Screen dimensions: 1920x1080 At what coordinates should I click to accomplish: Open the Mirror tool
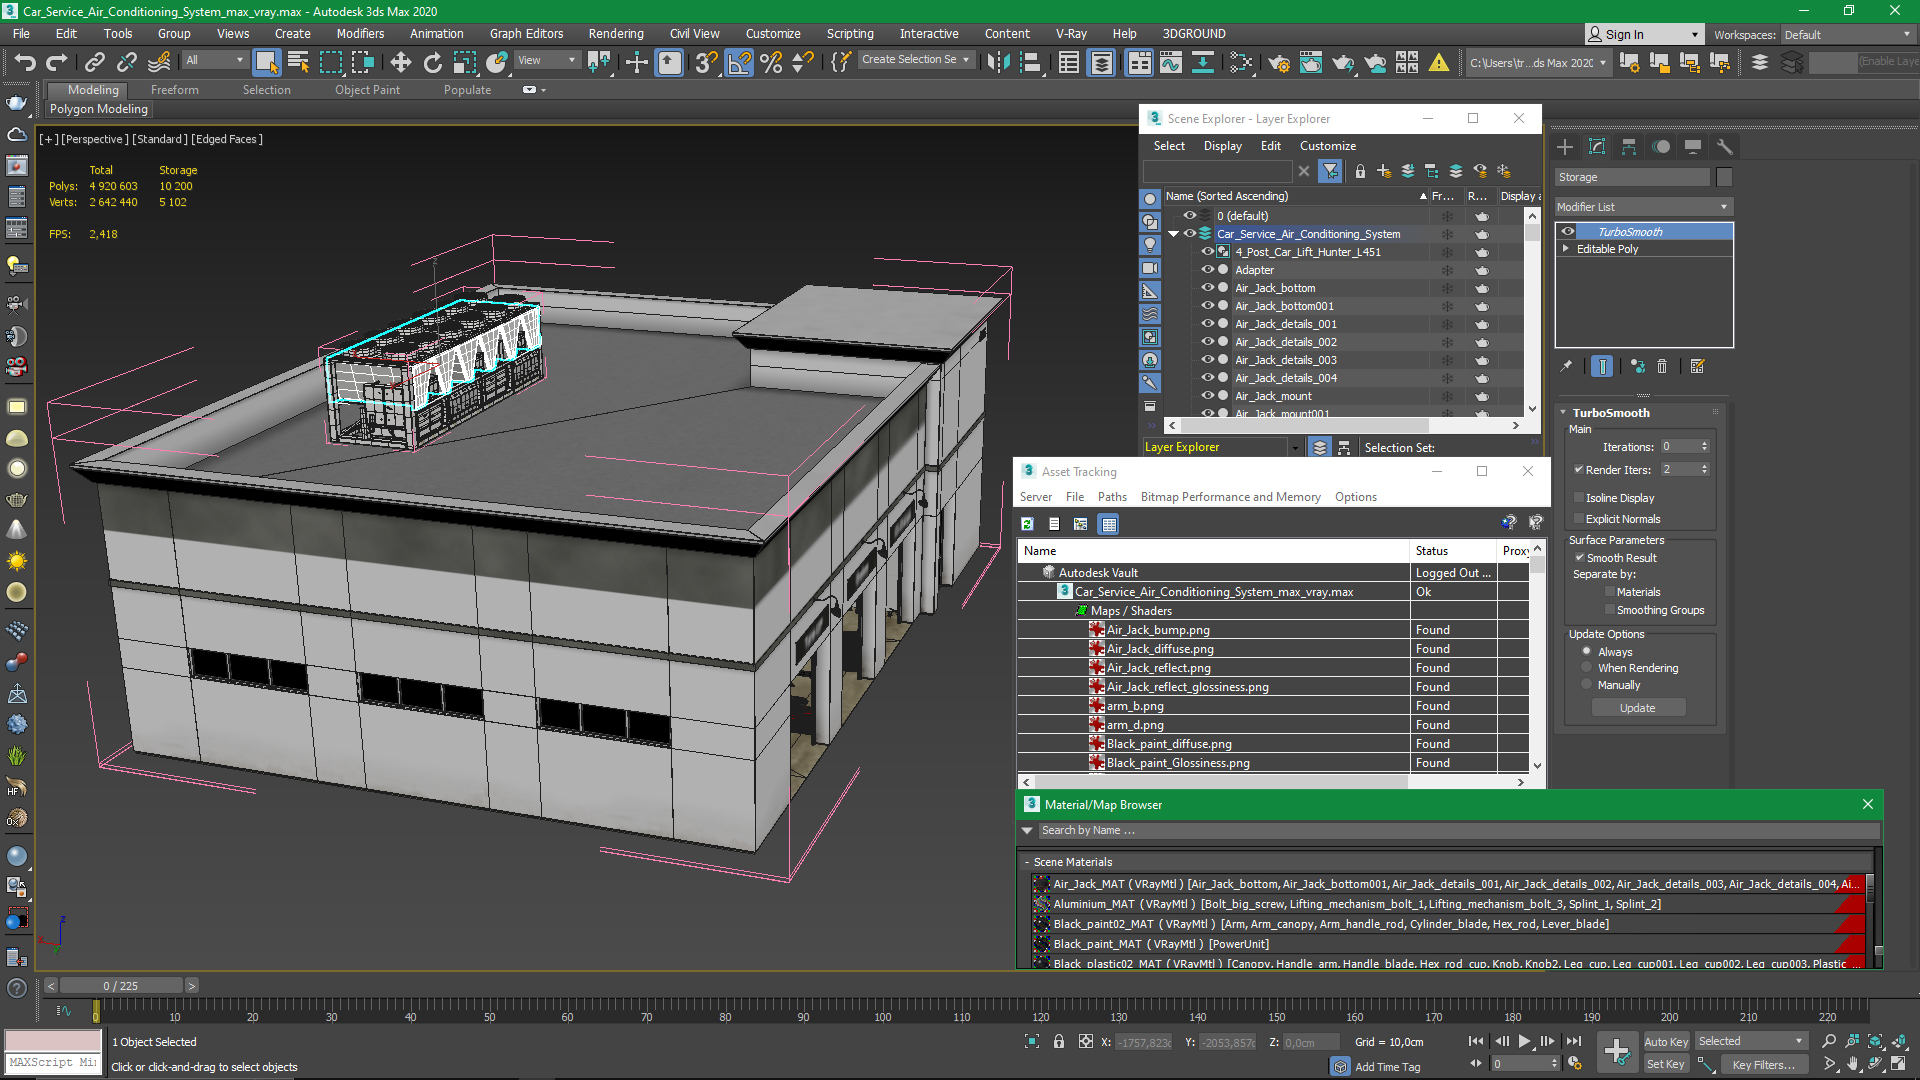coord(997,63)
